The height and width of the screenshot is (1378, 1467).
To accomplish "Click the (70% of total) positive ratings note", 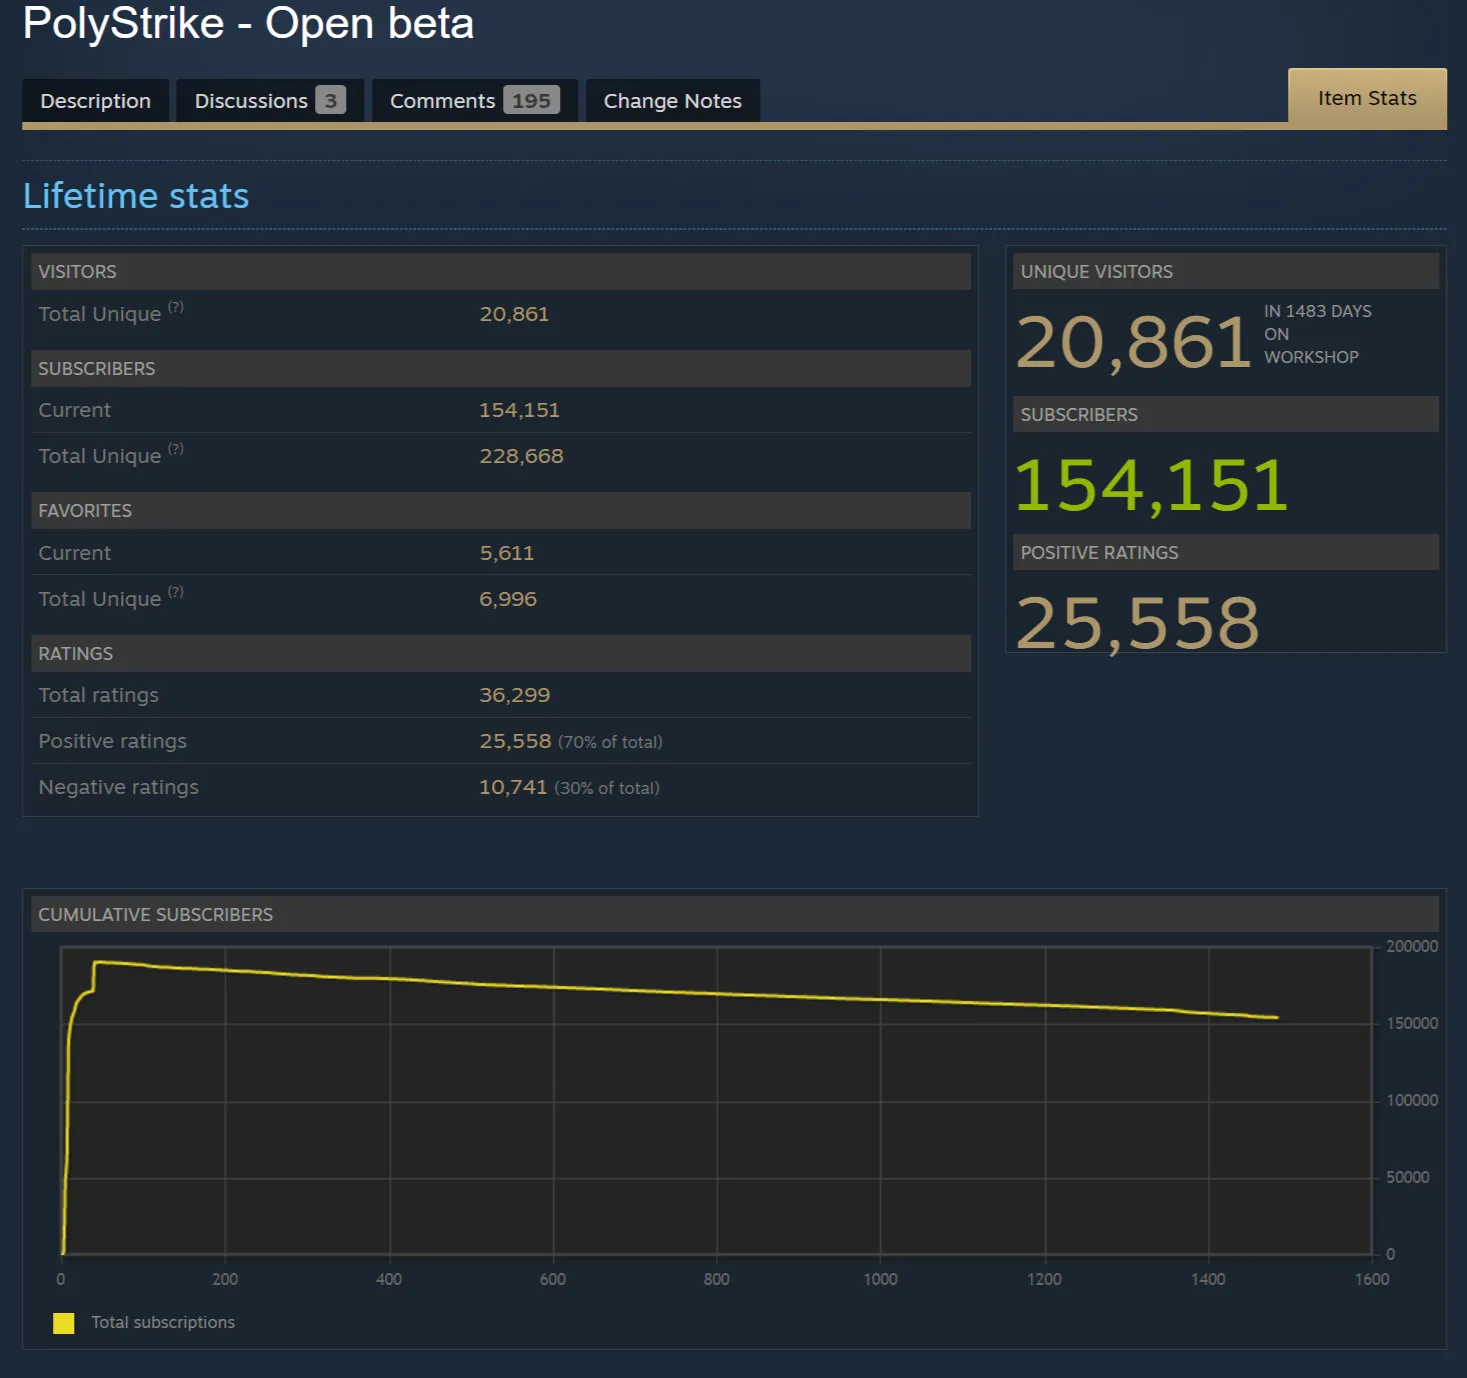I will point(611,742).
